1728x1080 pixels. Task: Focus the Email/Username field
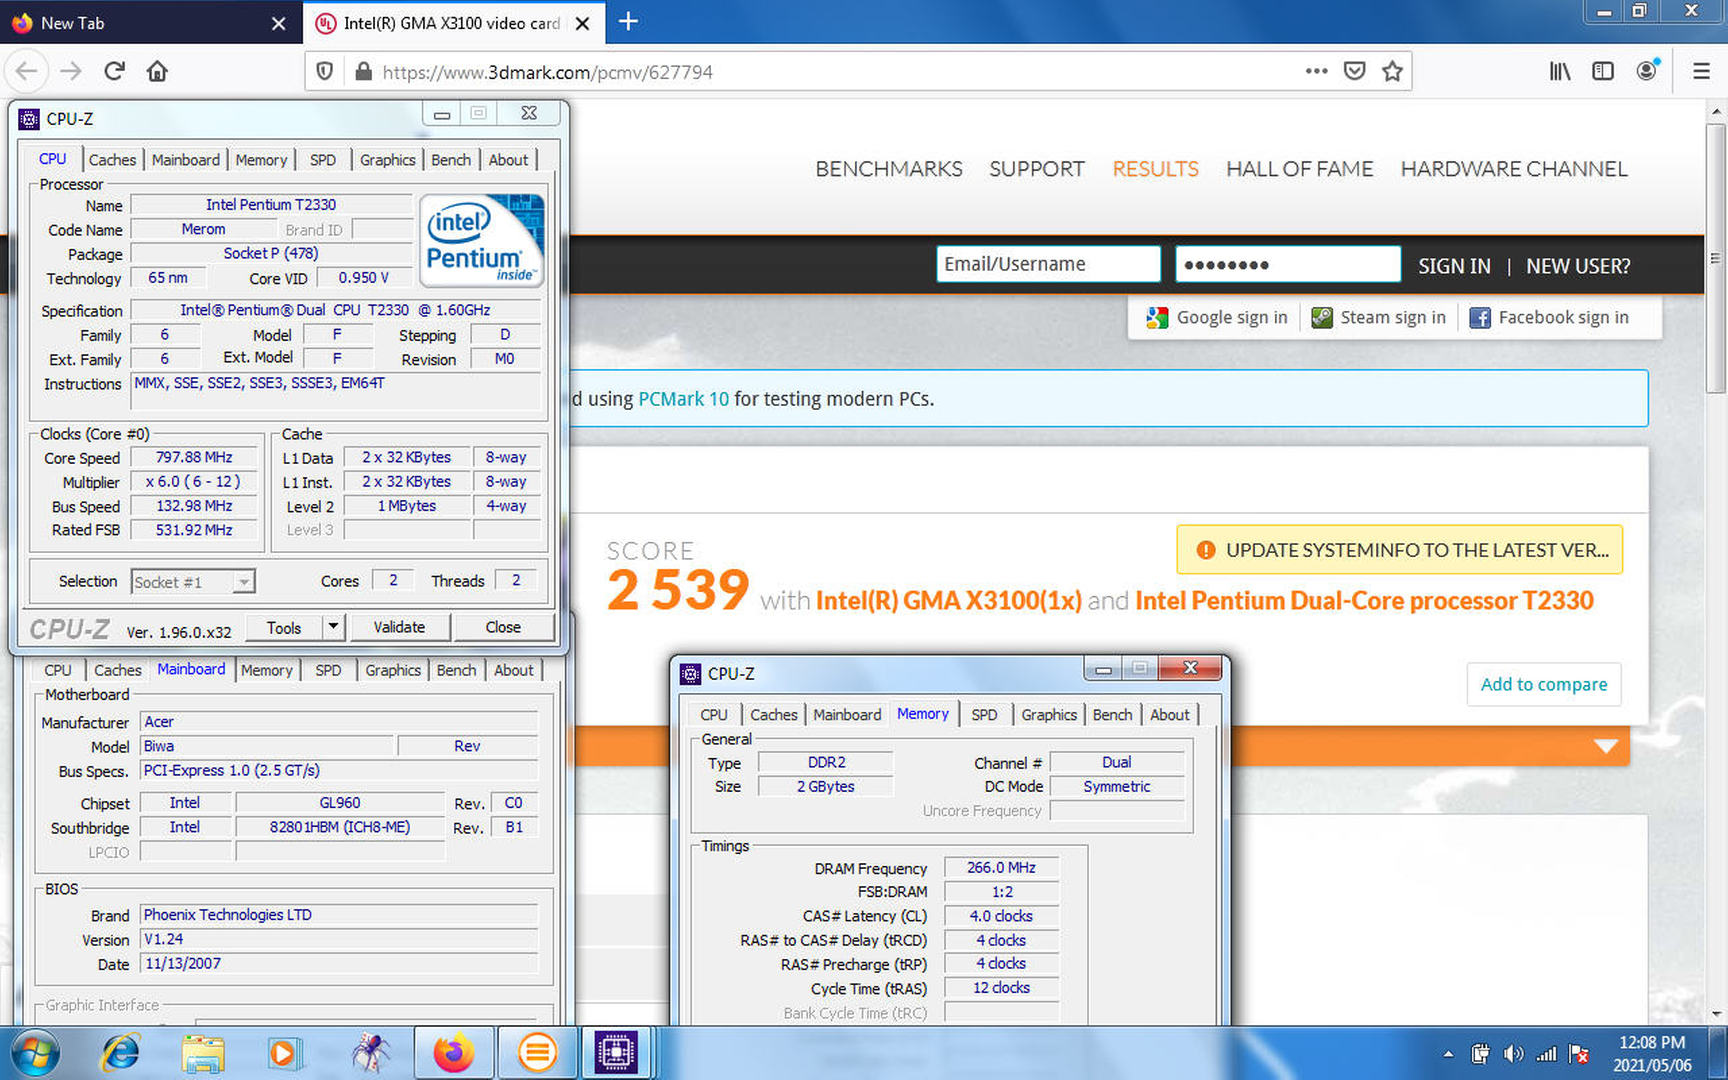pyautogui.click(x=1048, y=264)
